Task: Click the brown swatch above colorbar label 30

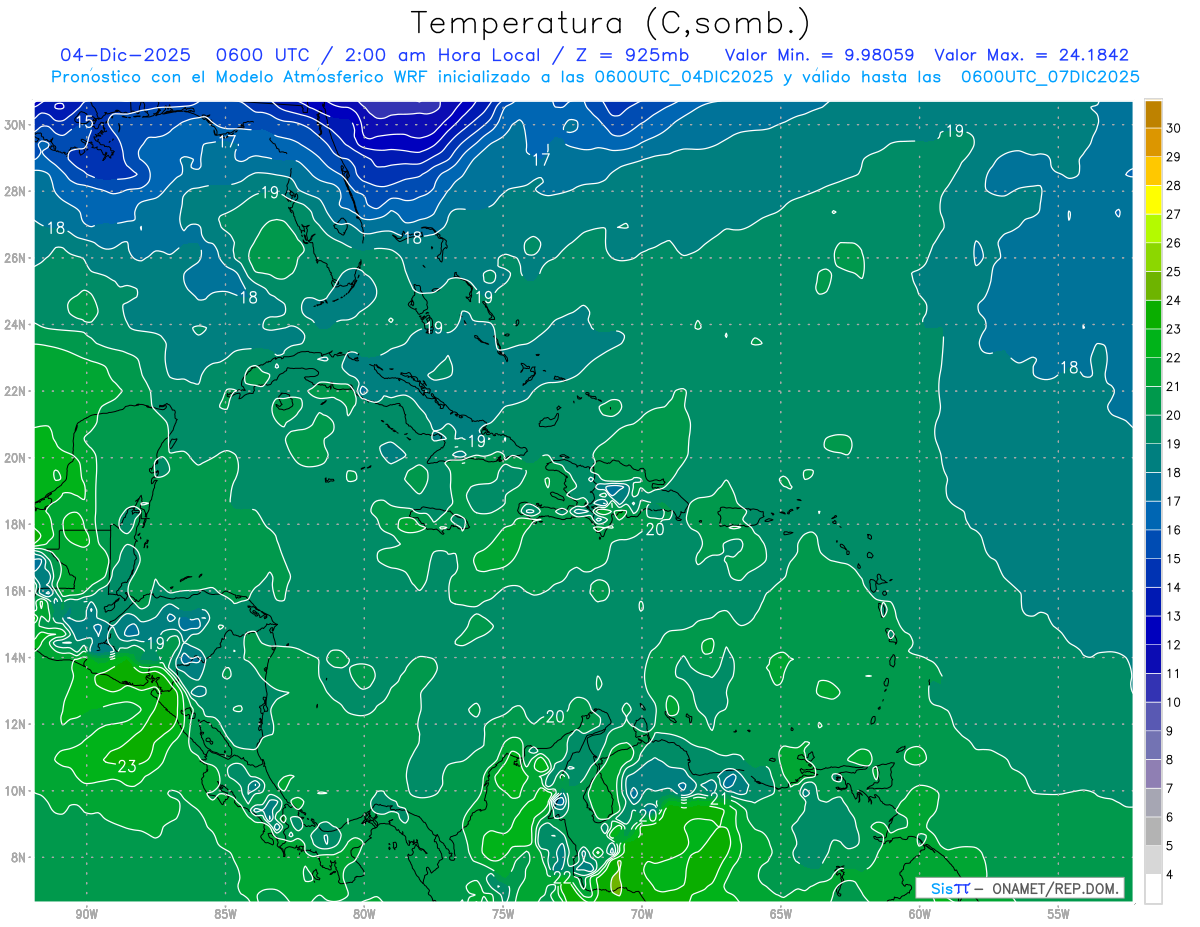Action: (1153, 114)
